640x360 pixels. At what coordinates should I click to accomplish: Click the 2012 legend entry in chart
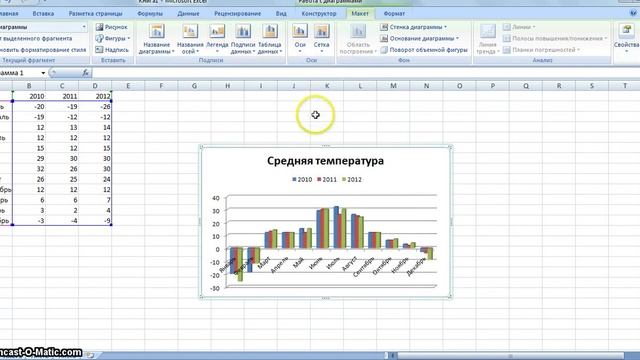[x=352, y=179]
